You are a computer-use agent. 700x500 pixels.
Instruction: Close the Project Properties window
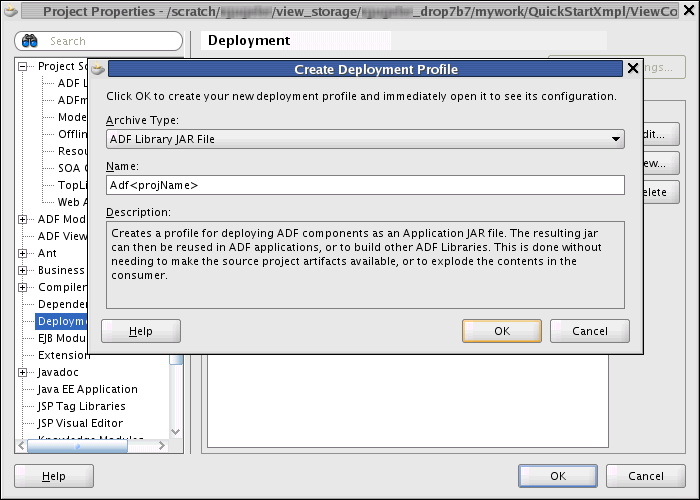(689, 11)
